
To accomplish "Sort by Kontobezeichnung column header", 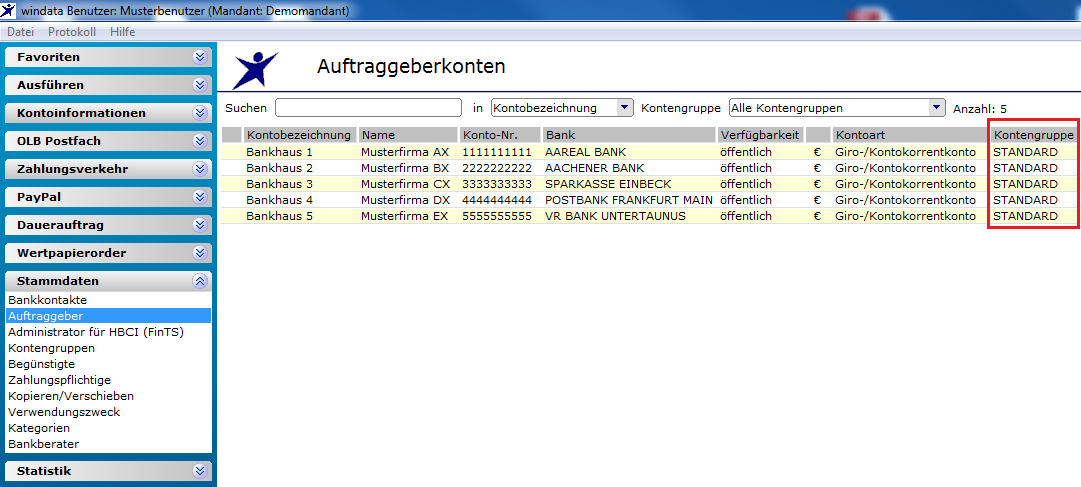I will coord(300,135).
